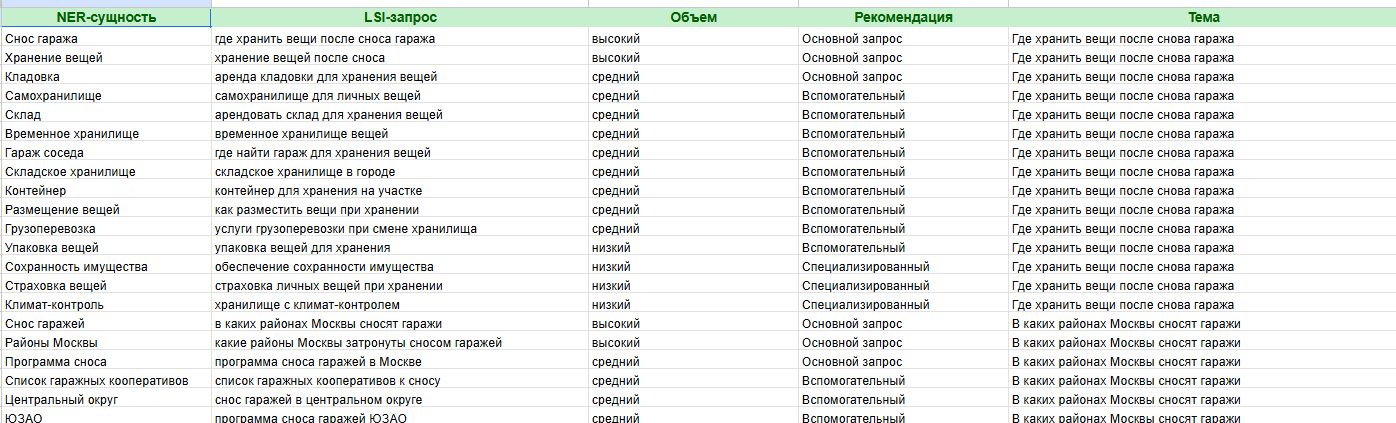Click the Объем column header
This screenshot has width=1396, height=423.
click(692, 18)
